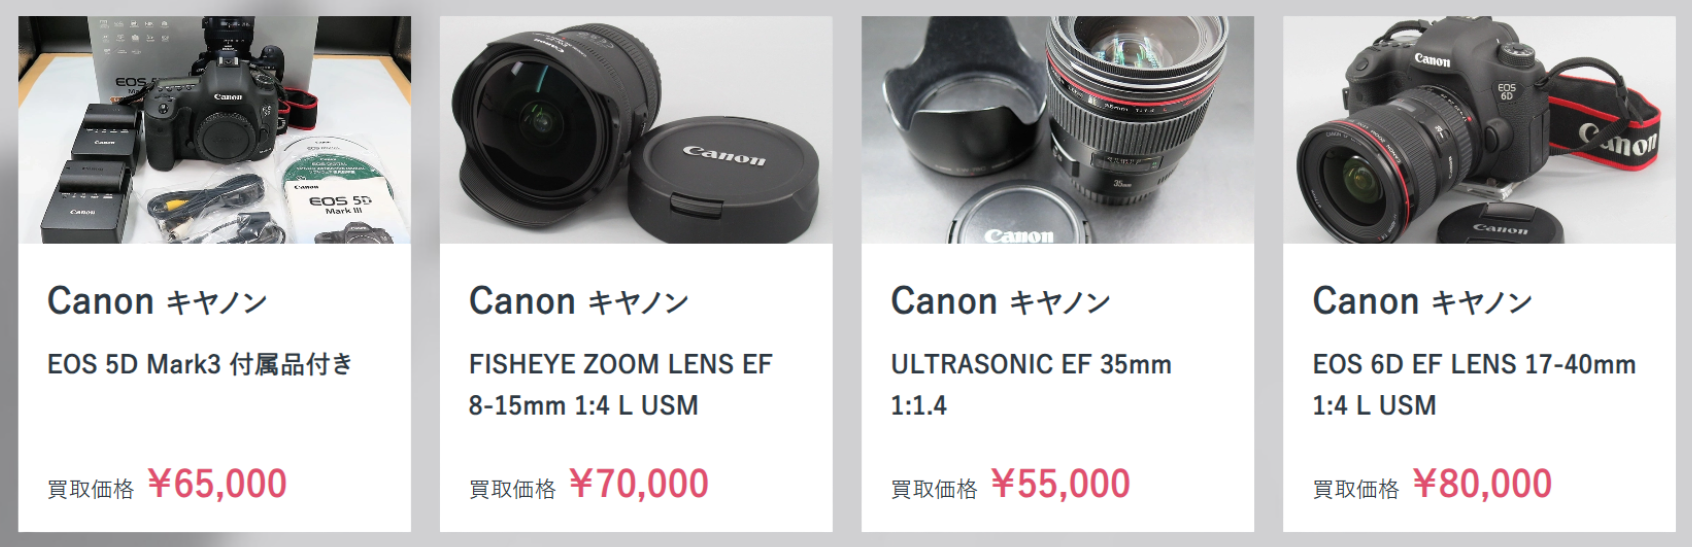Viewport: 1692px width, 547px height.
Task: Select the ¥70,000 purchase price
Action: (x=639, y=484)
